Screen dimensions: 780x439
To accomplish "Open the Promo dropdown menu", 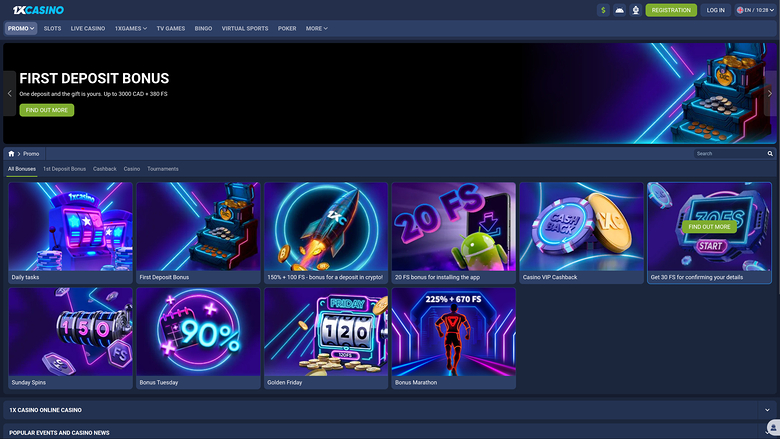I will 21,28.
